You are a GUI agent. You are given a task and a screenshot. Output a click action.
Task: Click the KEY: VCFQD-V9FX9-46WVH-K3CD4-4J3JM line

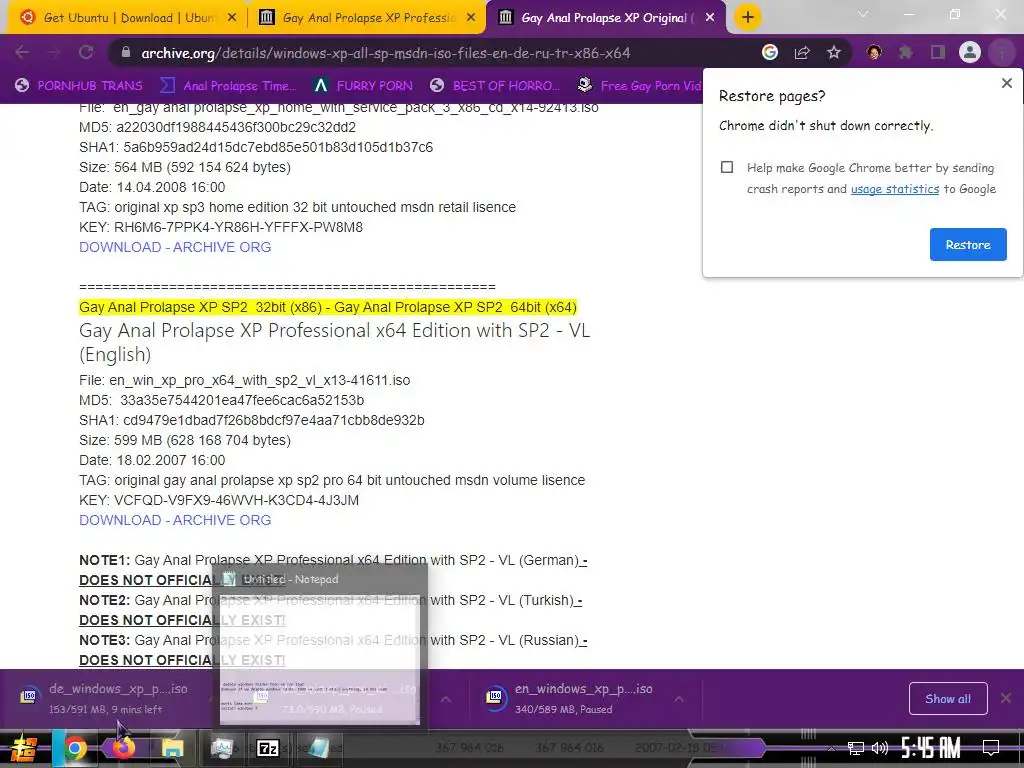(x=219, y=500)
